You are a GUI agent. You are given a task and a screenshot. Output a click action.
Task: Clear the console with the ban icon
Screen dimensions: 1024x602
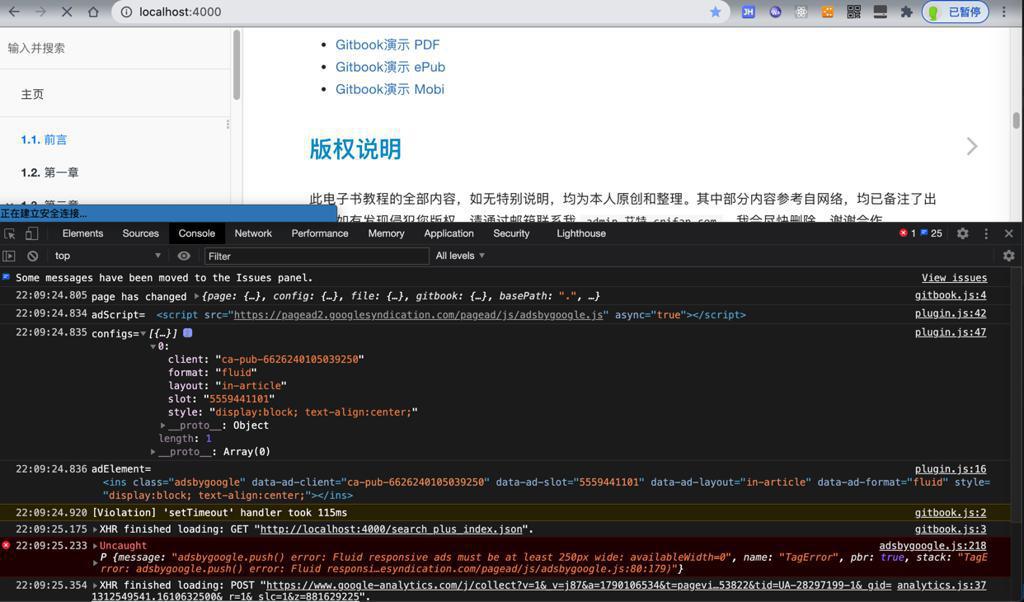(x=33, y=256)
